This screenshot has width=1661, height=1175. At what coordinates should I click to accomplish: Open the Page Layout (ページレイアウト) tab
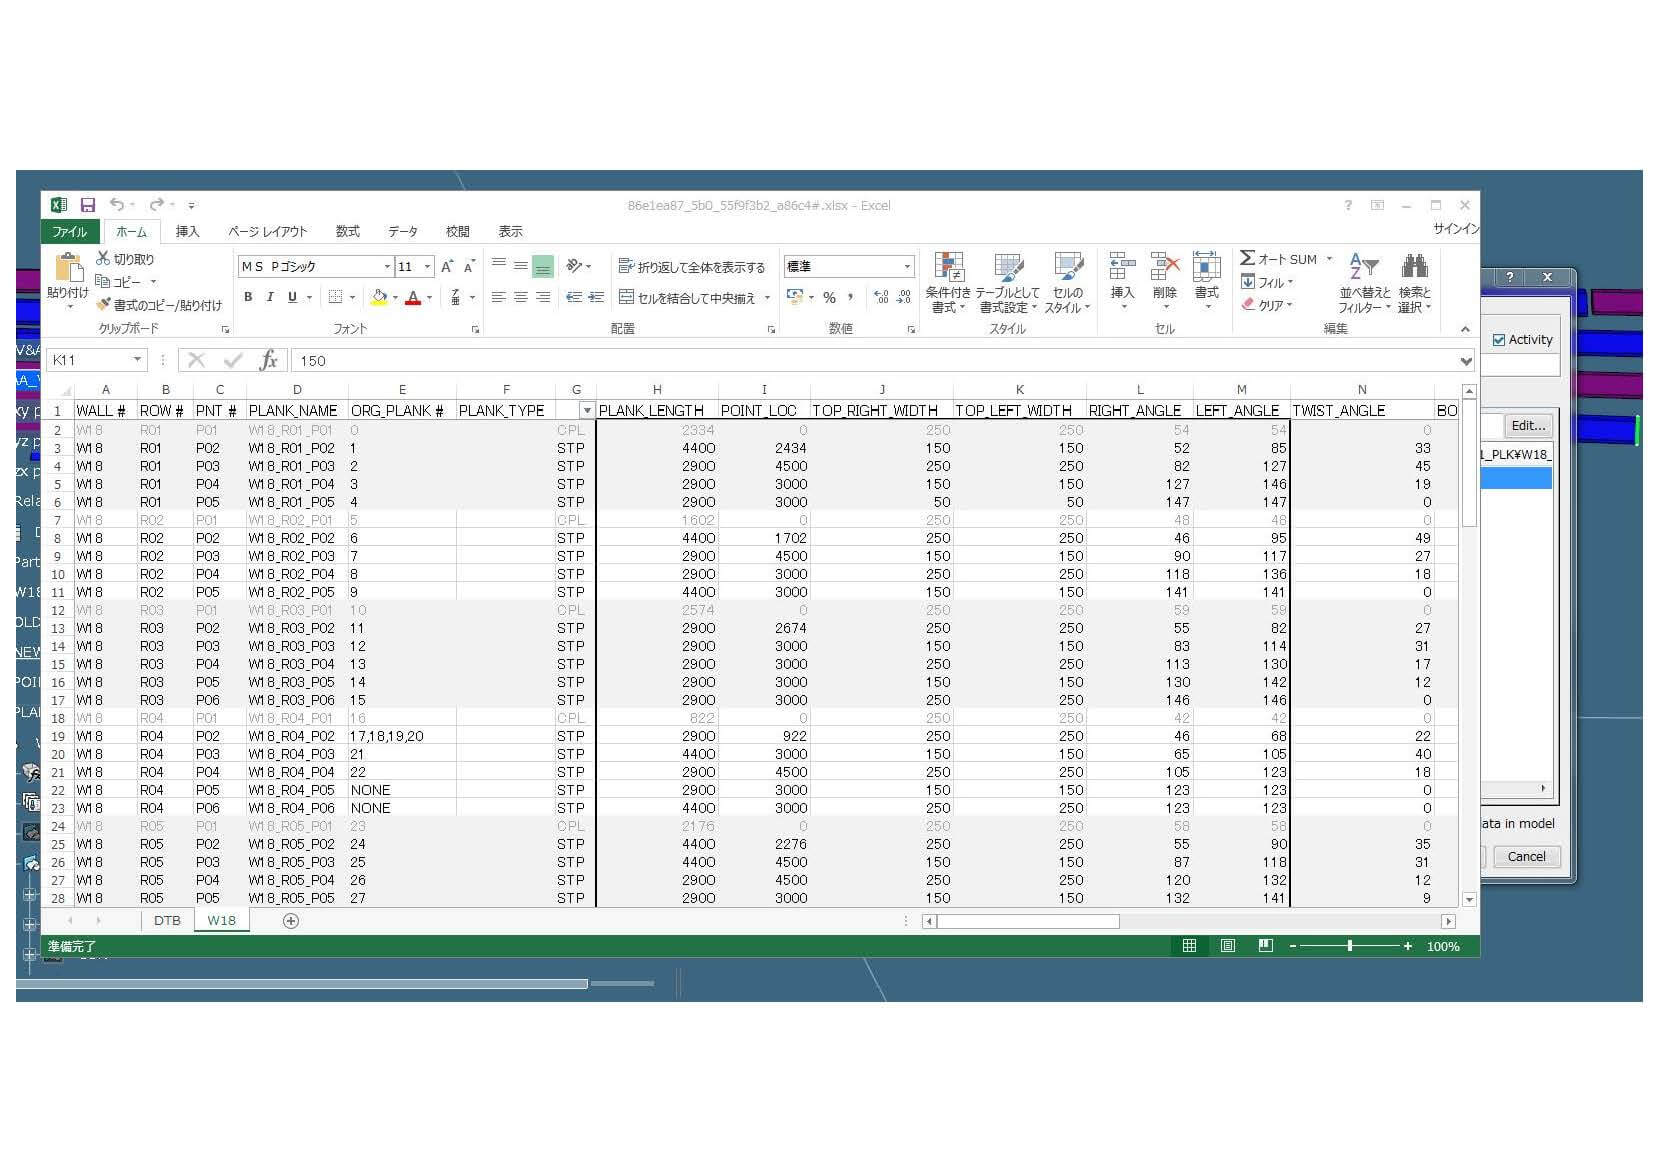[x=267, y=231]
